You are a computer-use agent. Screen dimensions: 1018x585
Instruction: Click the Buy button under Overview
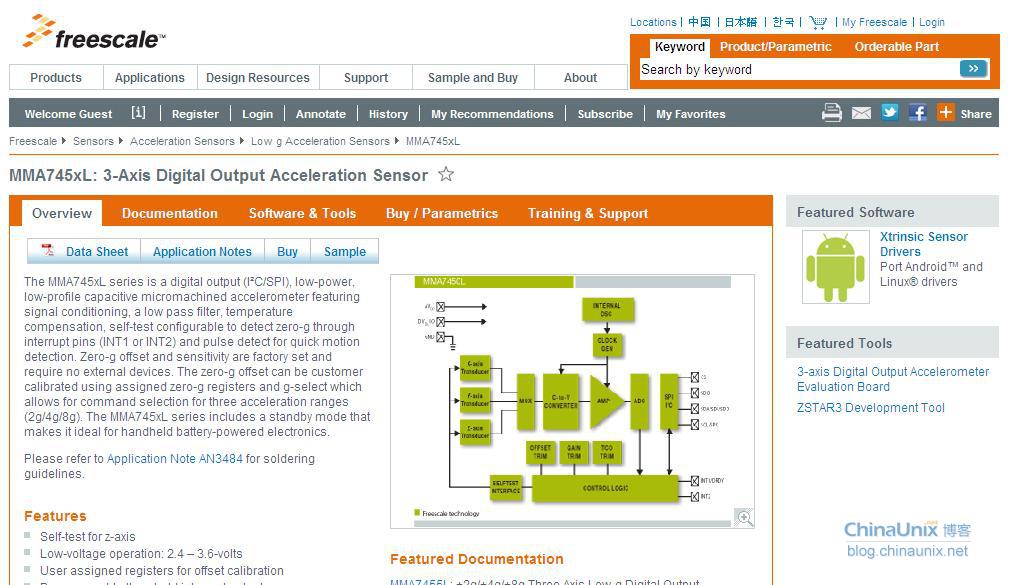click(288, 251)
